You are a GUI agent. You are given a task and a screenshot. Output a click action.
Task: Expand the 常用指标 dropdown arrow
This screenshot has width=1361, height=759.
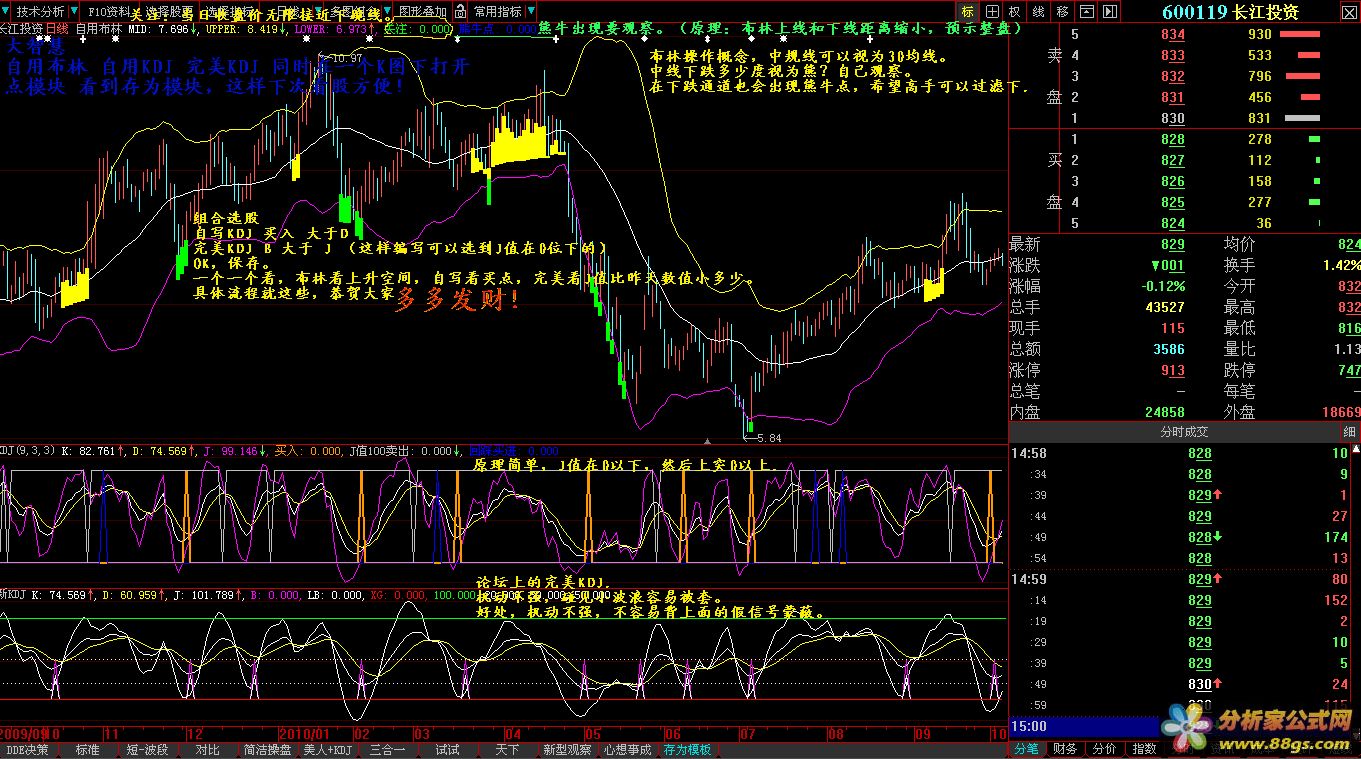click(532, 11)
